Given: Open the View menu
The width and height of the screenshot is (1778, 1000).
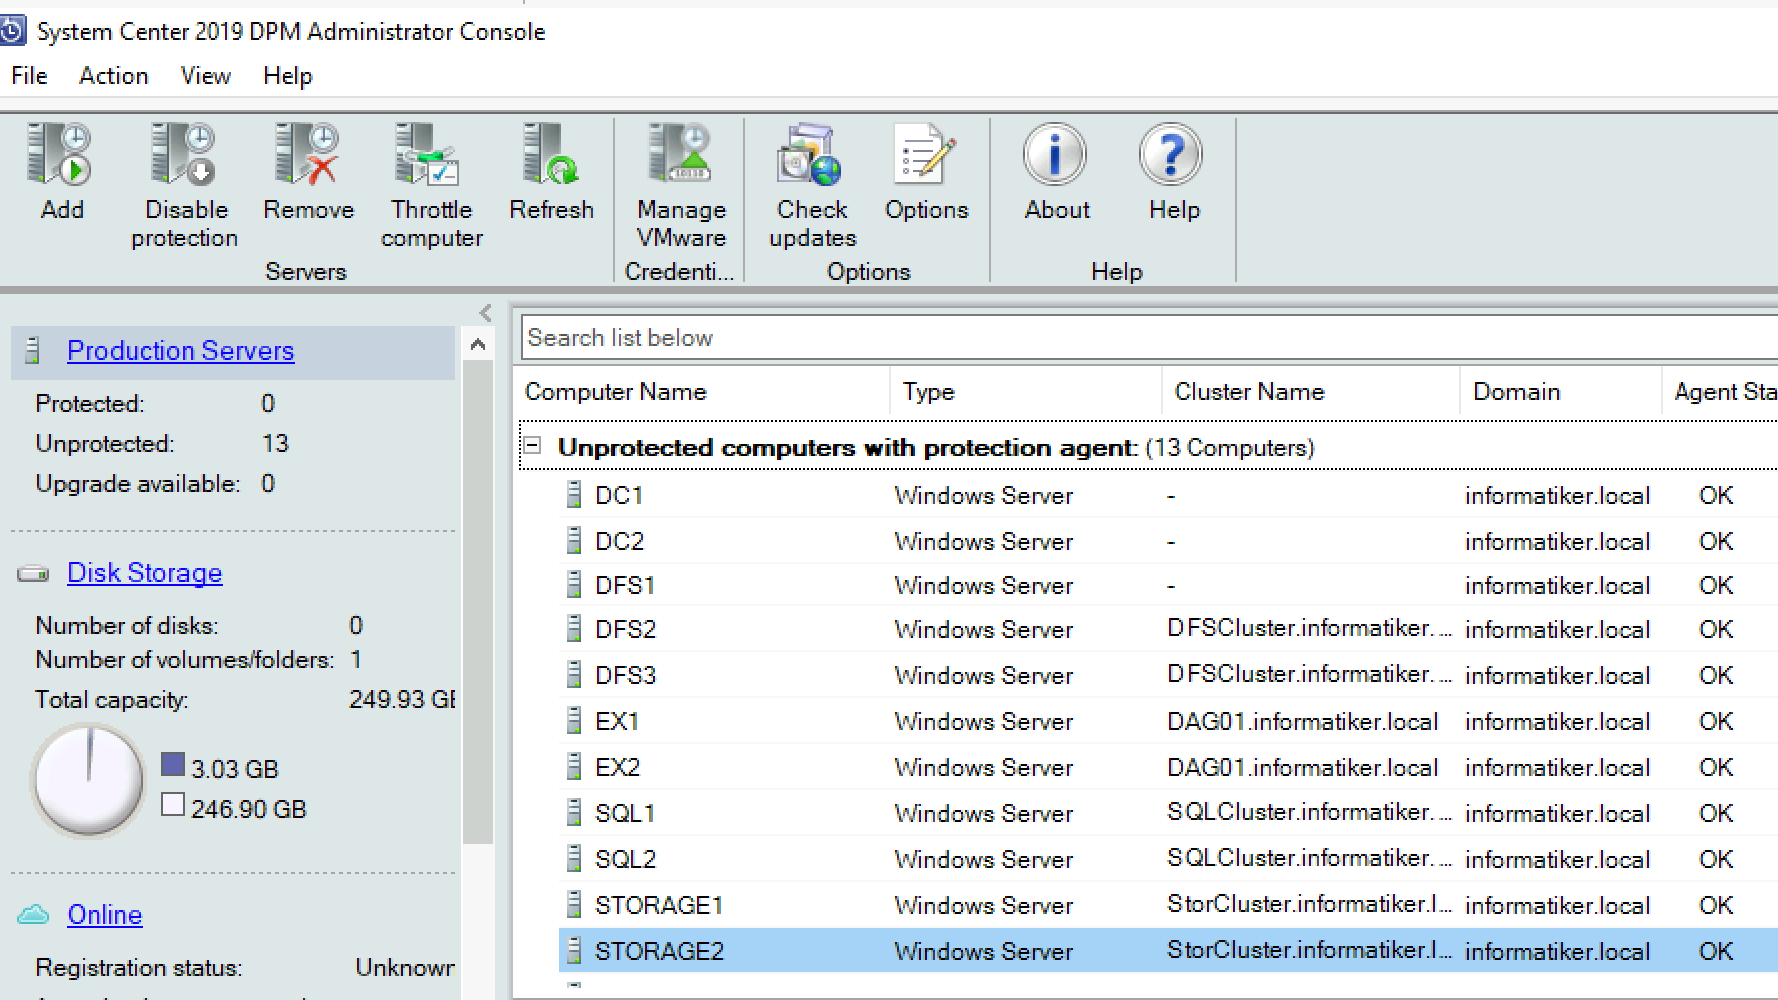Looking at the screenshot, I should coord(206,76).
